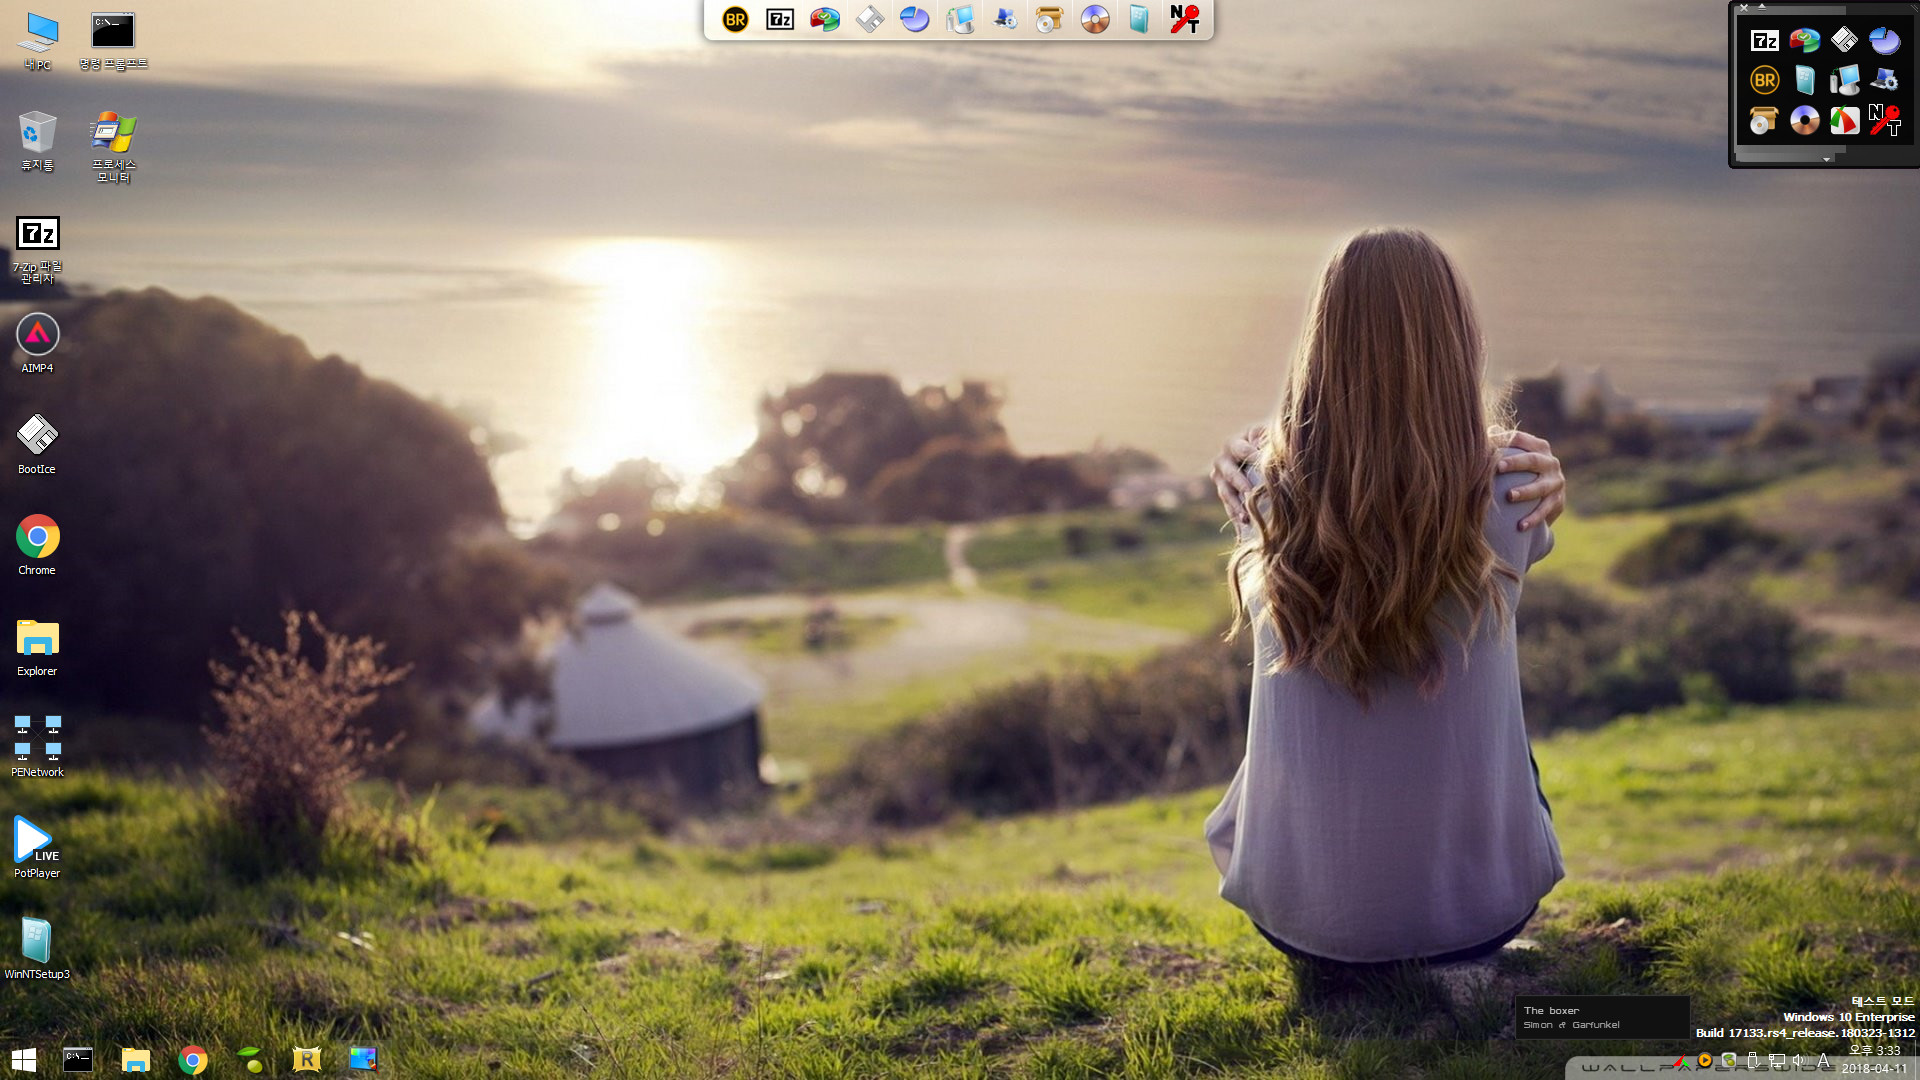Expand the launcher panel's bottom down arrow
The height and width of the screenshot is (1080, 1920).
[1826, 159]
